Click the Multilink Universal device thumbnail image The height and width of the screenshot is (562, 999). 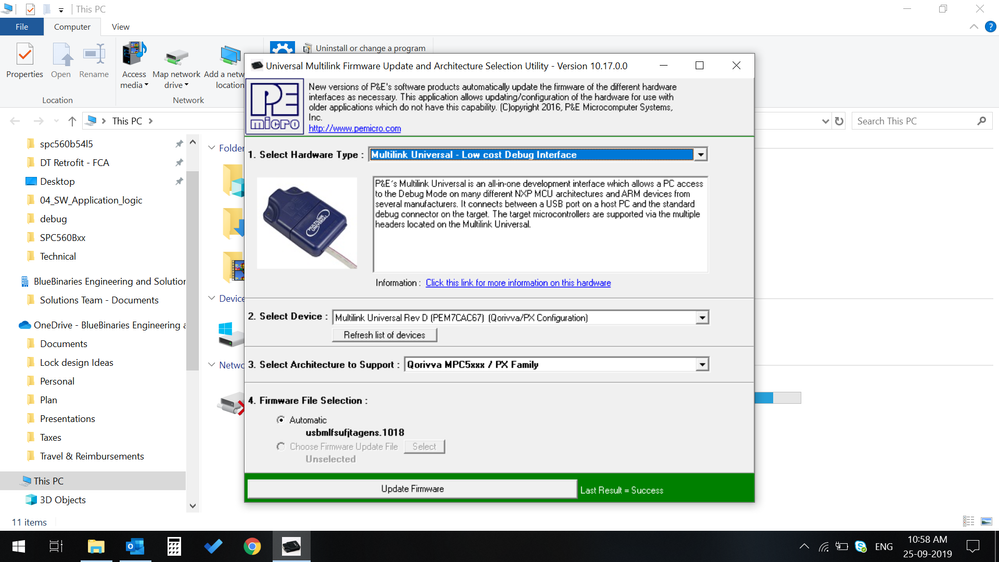307,223
